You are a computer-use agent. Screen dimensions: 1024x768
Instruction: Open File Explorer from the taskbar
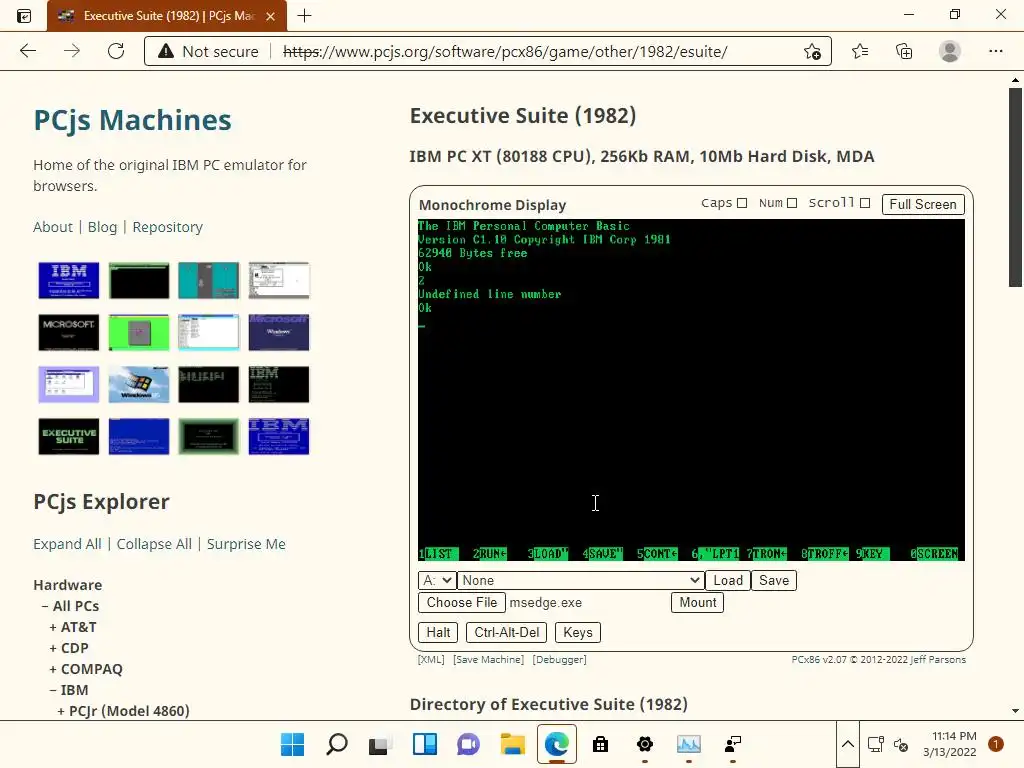coord(513,744)
